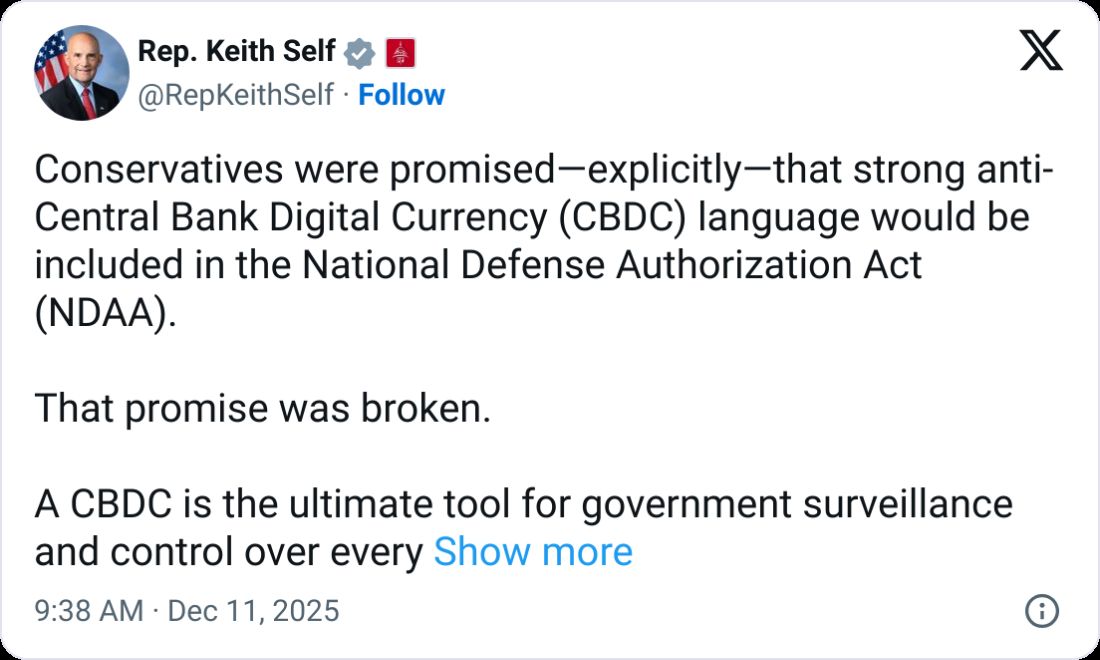Open the Rep. Keith Self display name
The height and width of the screenshot is (660, 1100).
coord(236,52)
